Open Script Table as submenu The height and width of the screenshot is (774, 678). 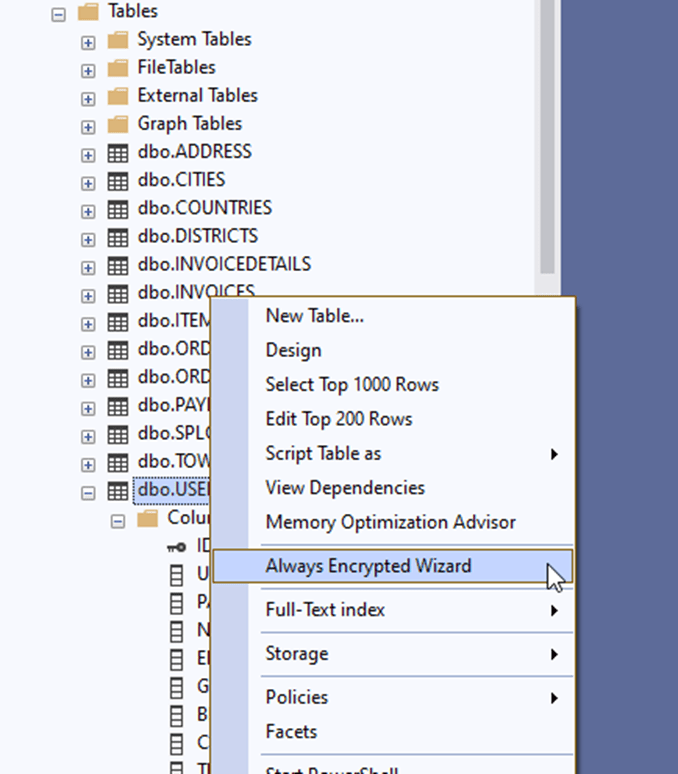coord(323,453)
